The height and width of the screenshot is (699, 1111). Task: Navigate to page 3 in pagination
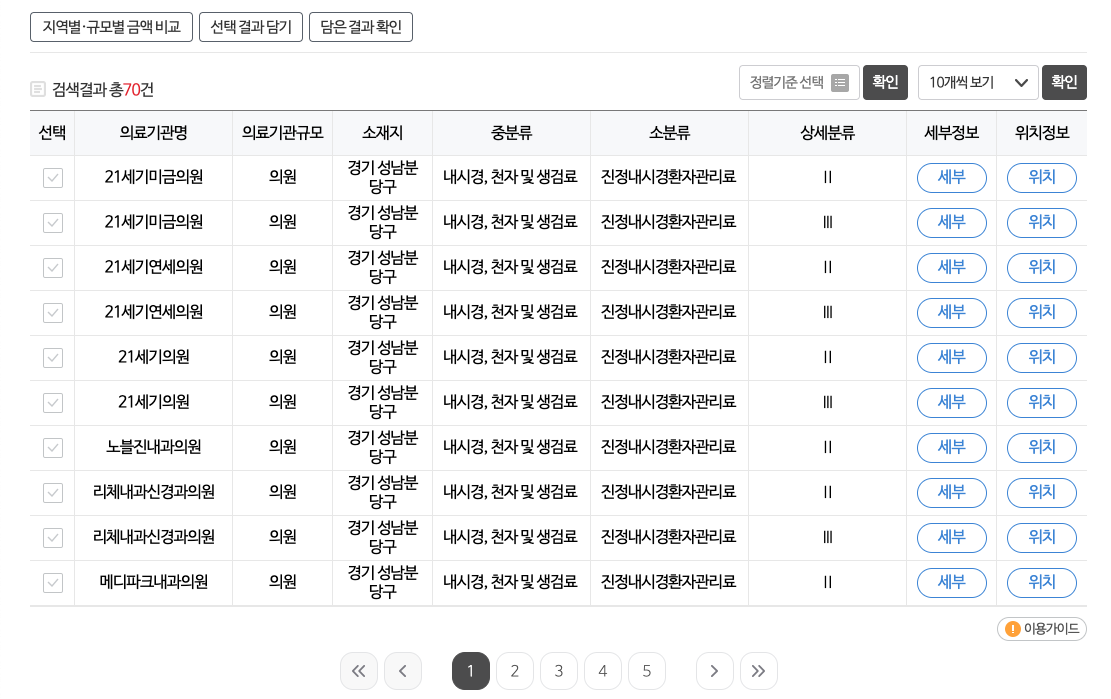pyautogui.click(x=559, y=671)
